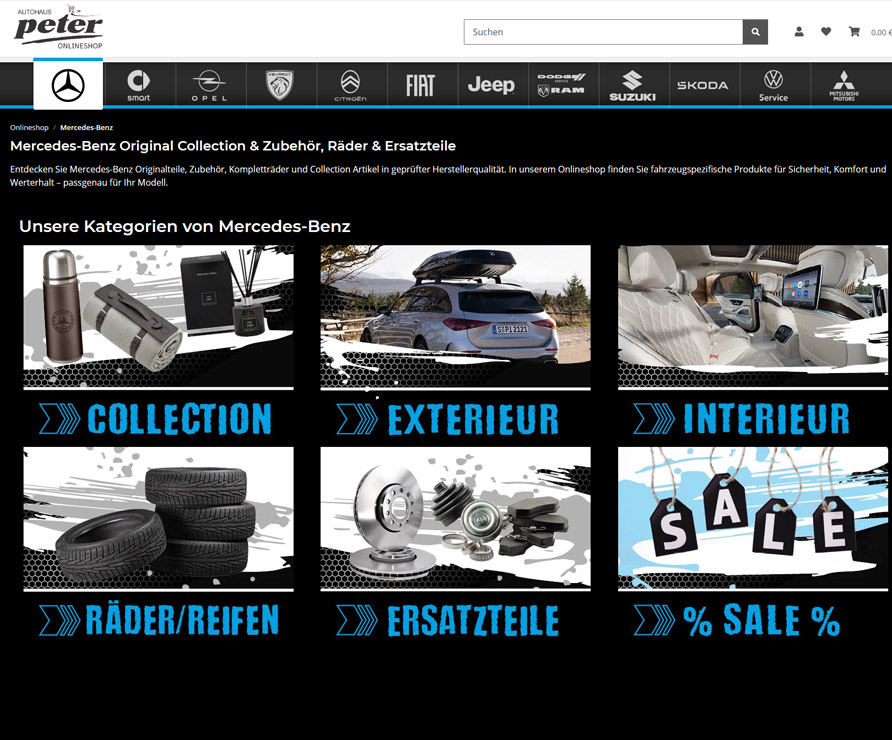Open the user account icon
This screenshot has width=892, height=740.
tap(799, 32)
